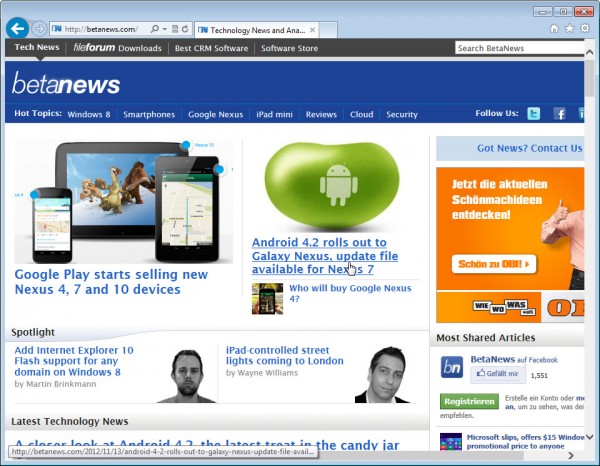Open the Security hot topic

(x=402, y=114)
